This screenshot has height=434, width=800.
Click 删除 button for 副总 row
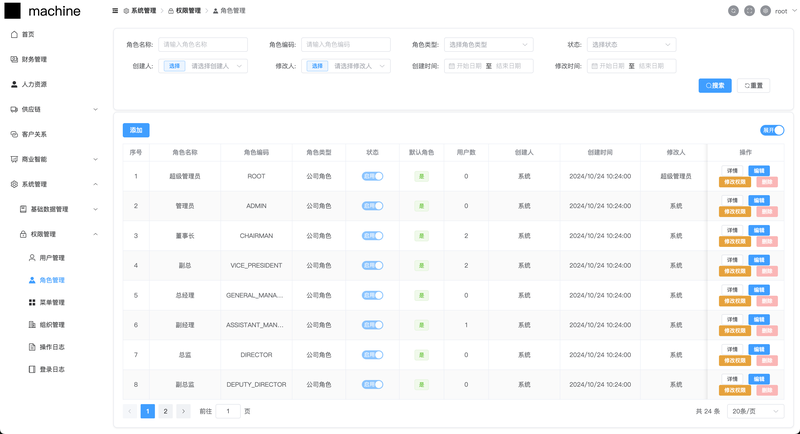pos(766,271)
